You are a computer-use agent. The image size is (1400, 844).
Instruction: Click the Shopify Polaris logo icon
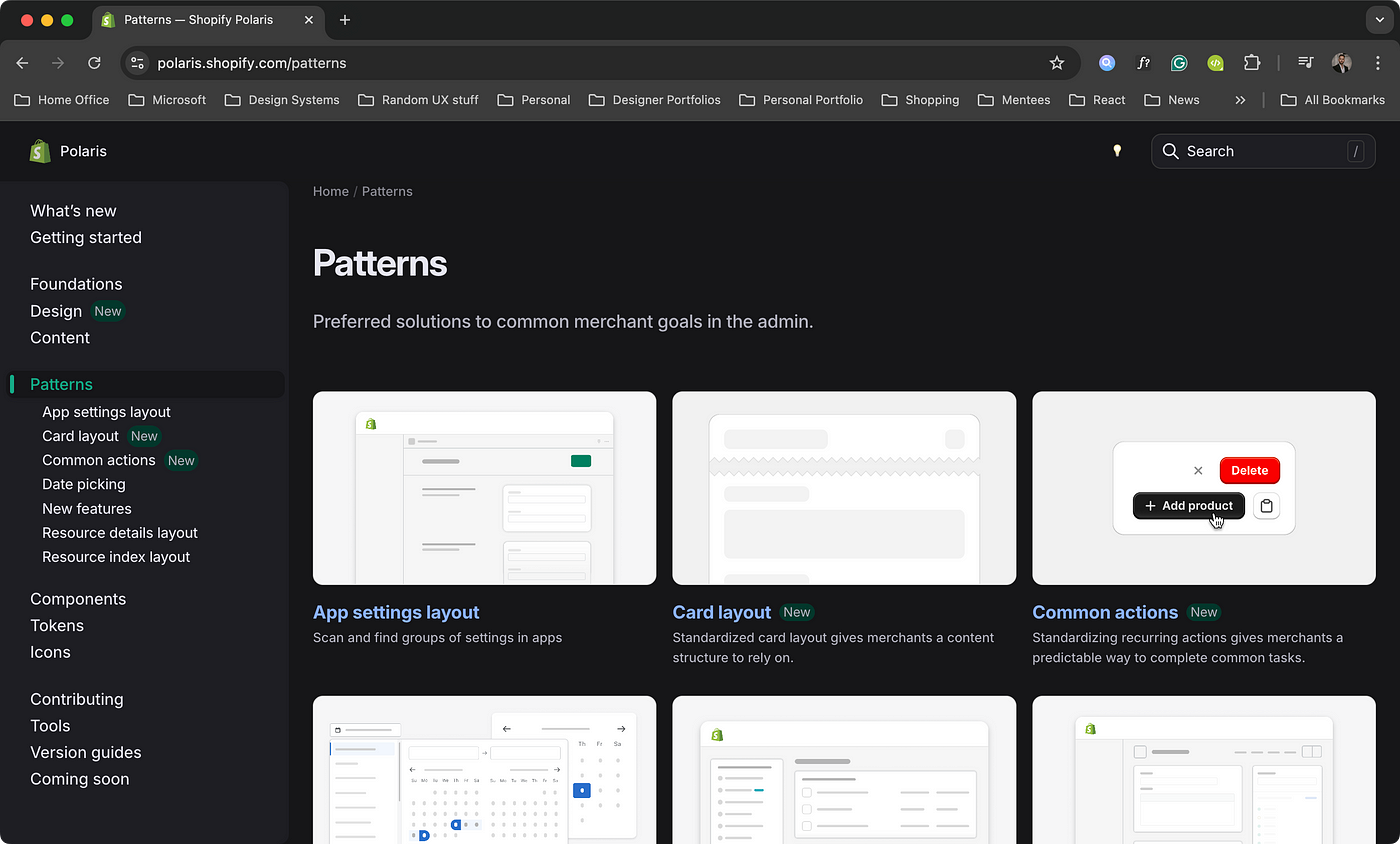coord(40,151)
